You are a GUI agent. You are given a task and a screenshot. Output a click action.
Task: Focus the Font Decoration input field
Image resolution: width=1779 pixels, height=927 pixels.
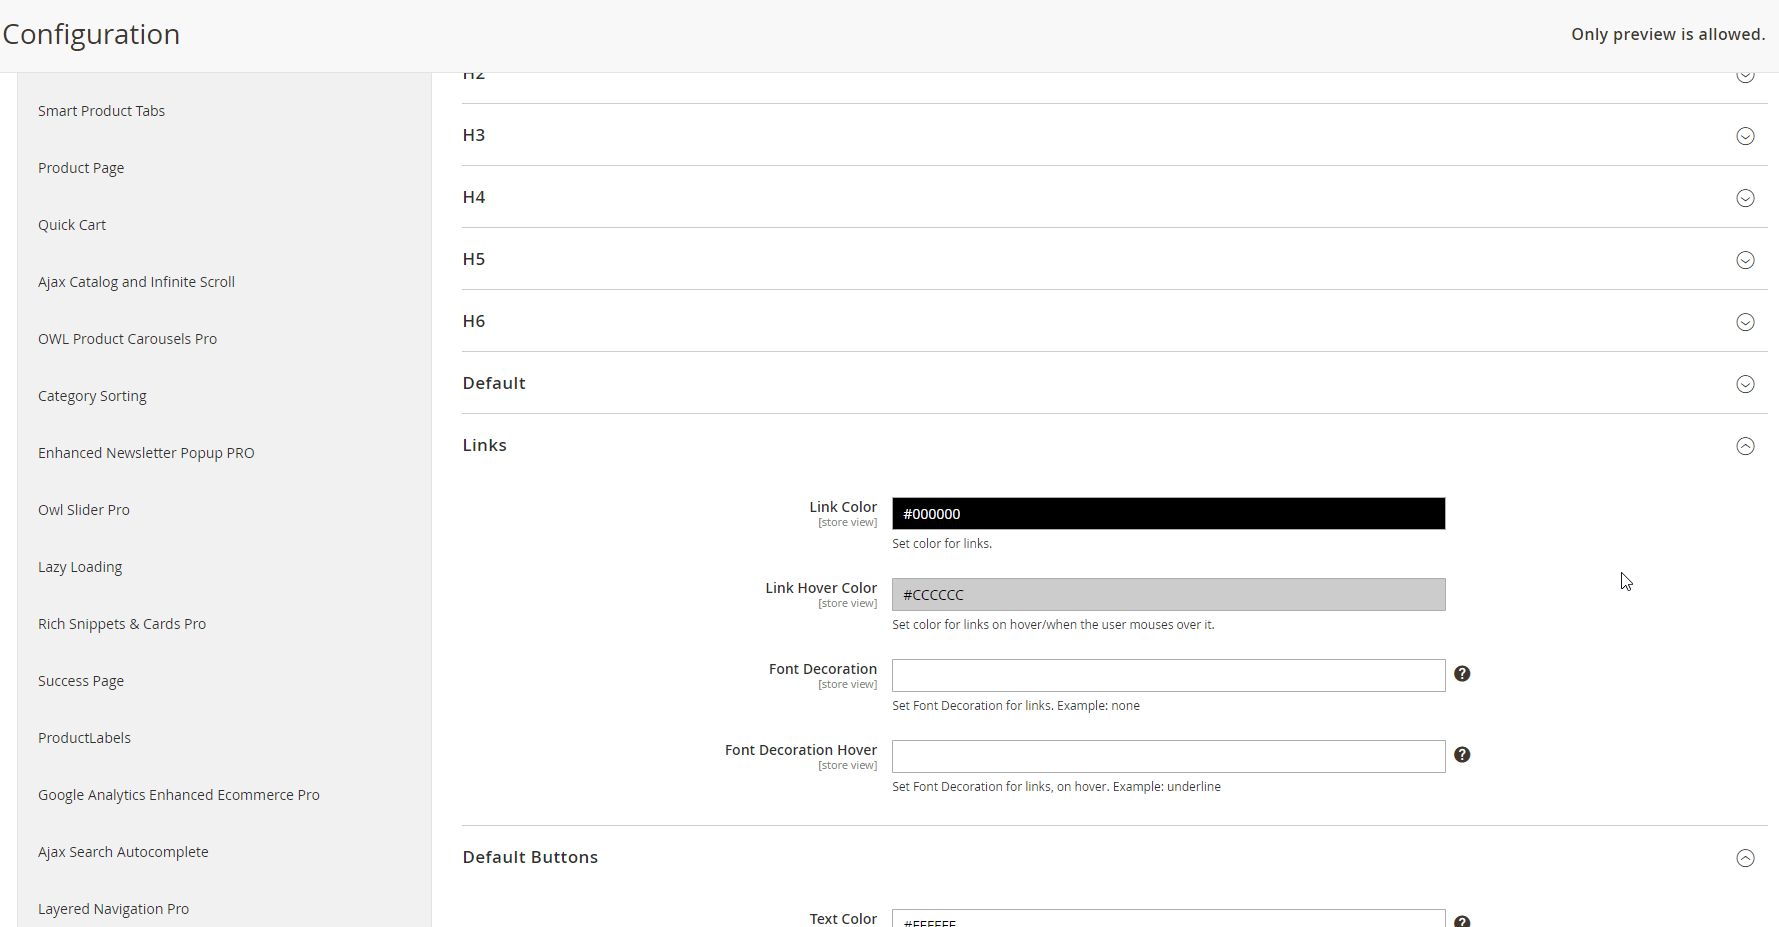[1168, 676]
